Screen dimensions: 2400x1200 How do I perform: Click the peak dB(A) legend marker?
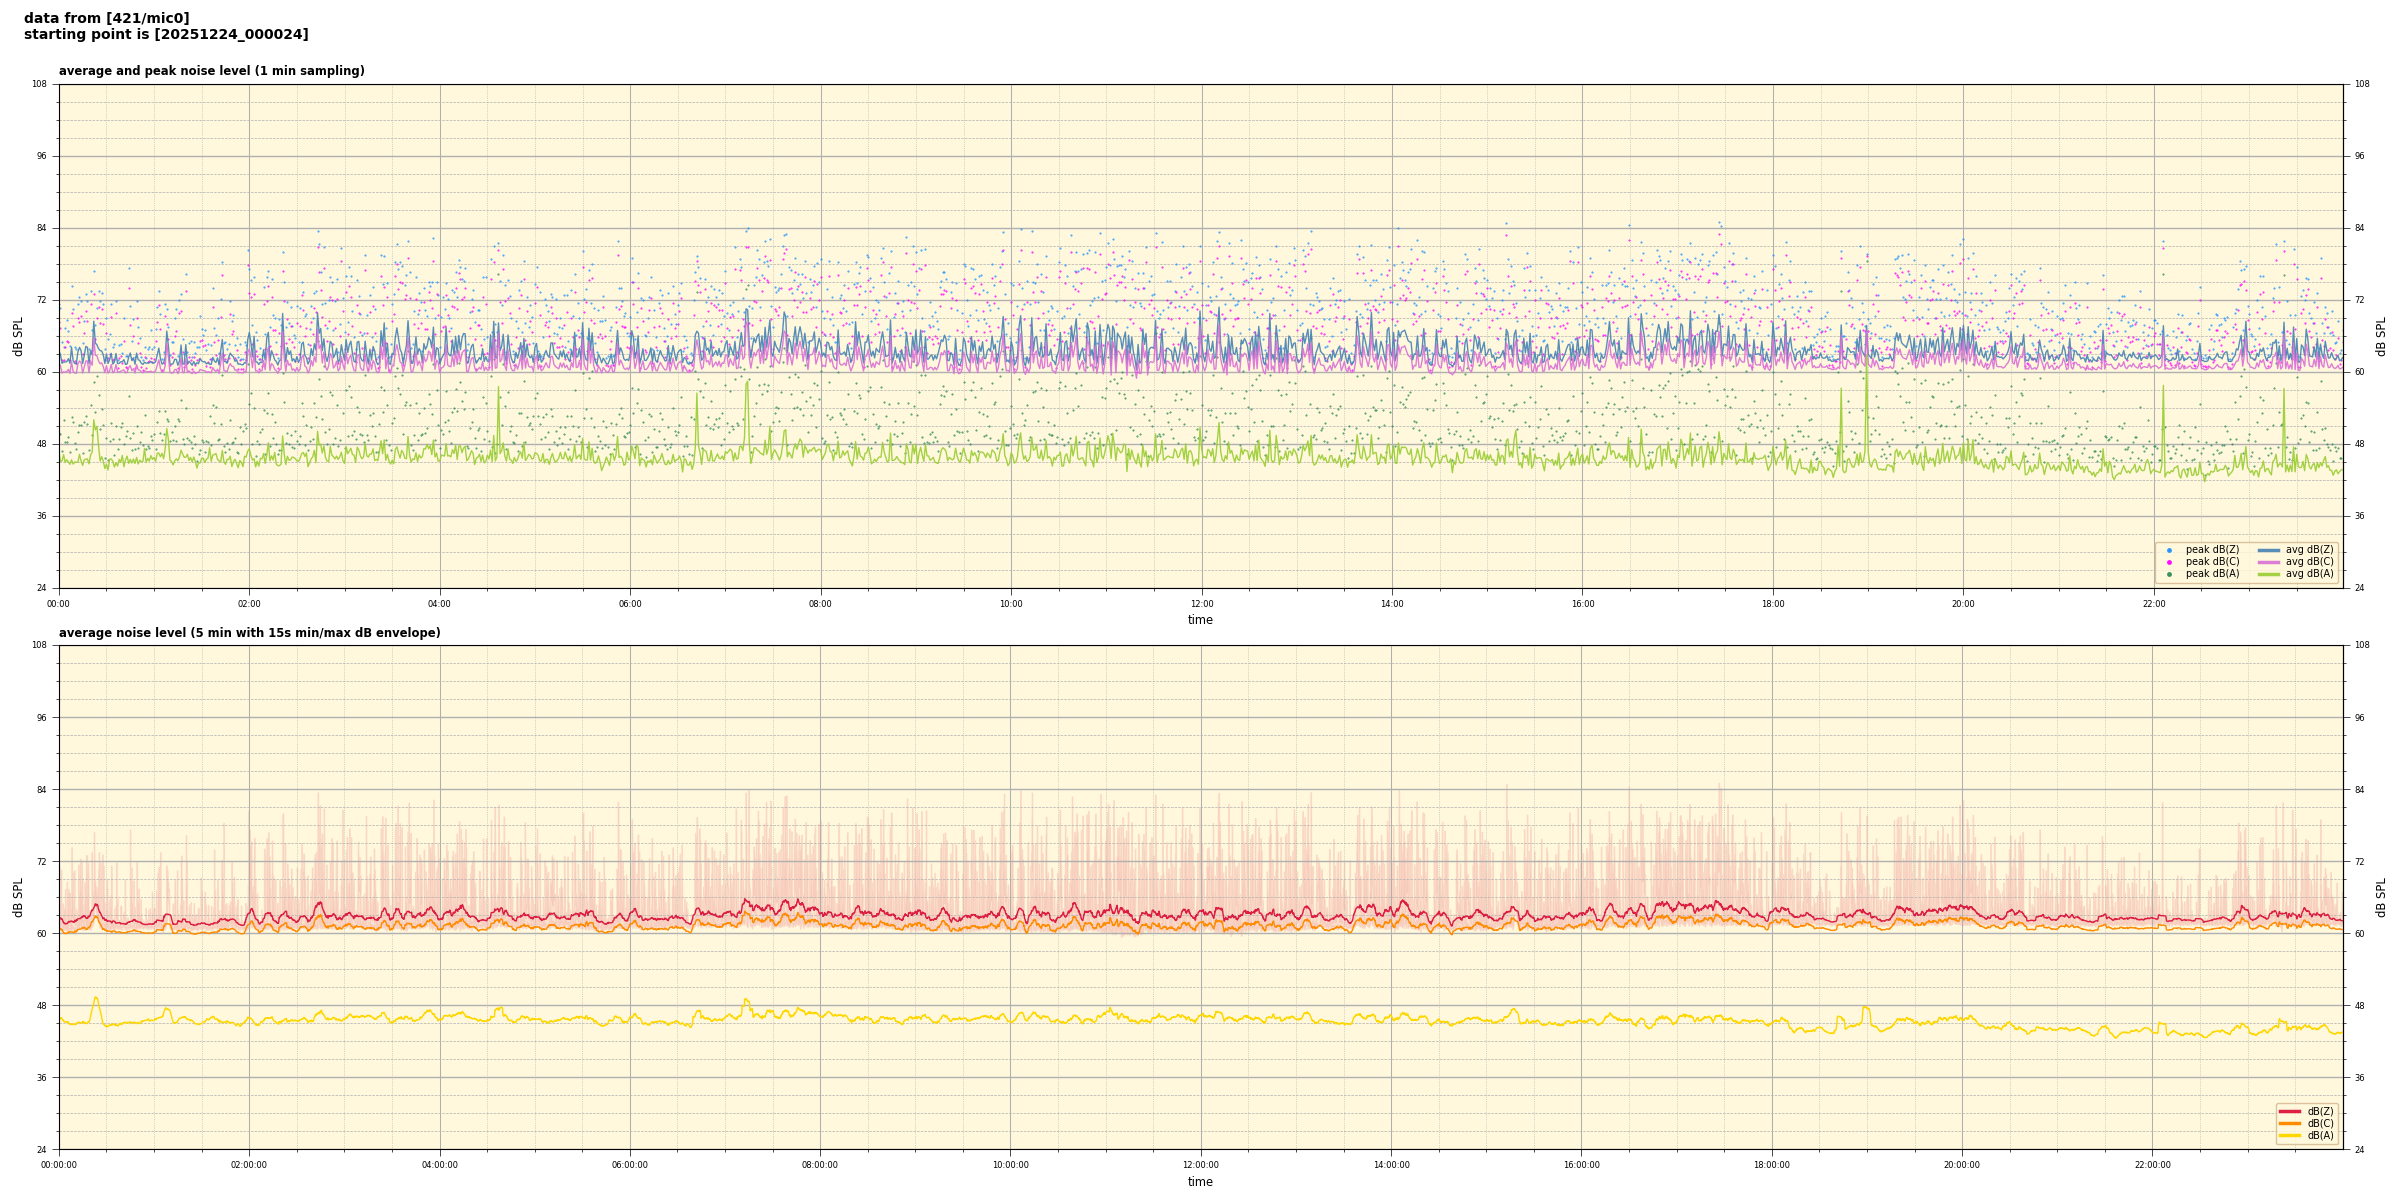pyautogui.click(x=2169, y=574)
